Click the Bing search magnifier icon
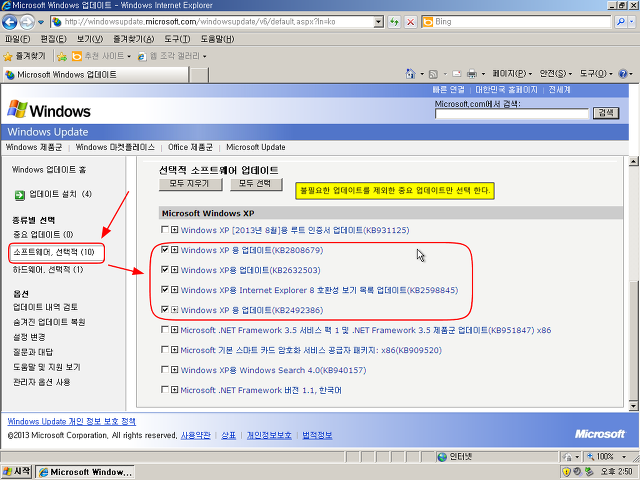This screenshot has width=640, height=480. (620, 22)
